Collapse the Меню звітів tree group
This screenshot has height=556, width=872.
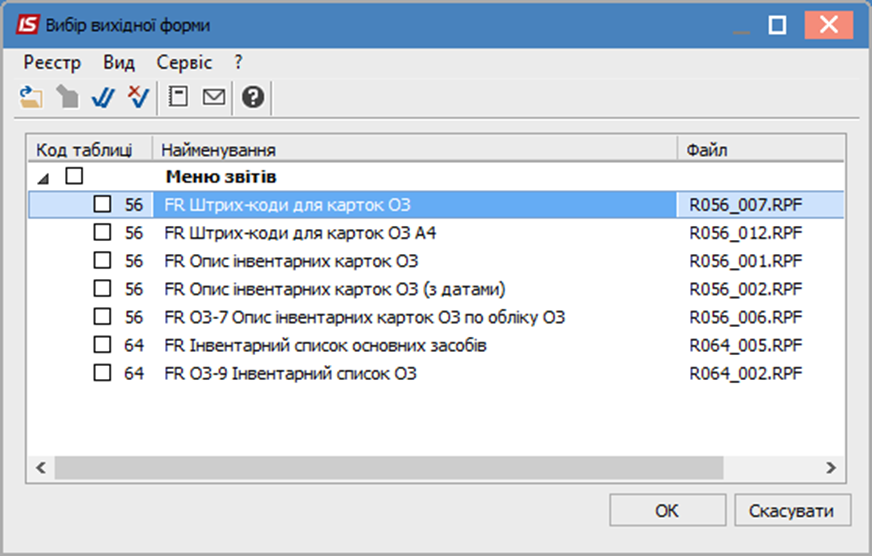(43, 178)
